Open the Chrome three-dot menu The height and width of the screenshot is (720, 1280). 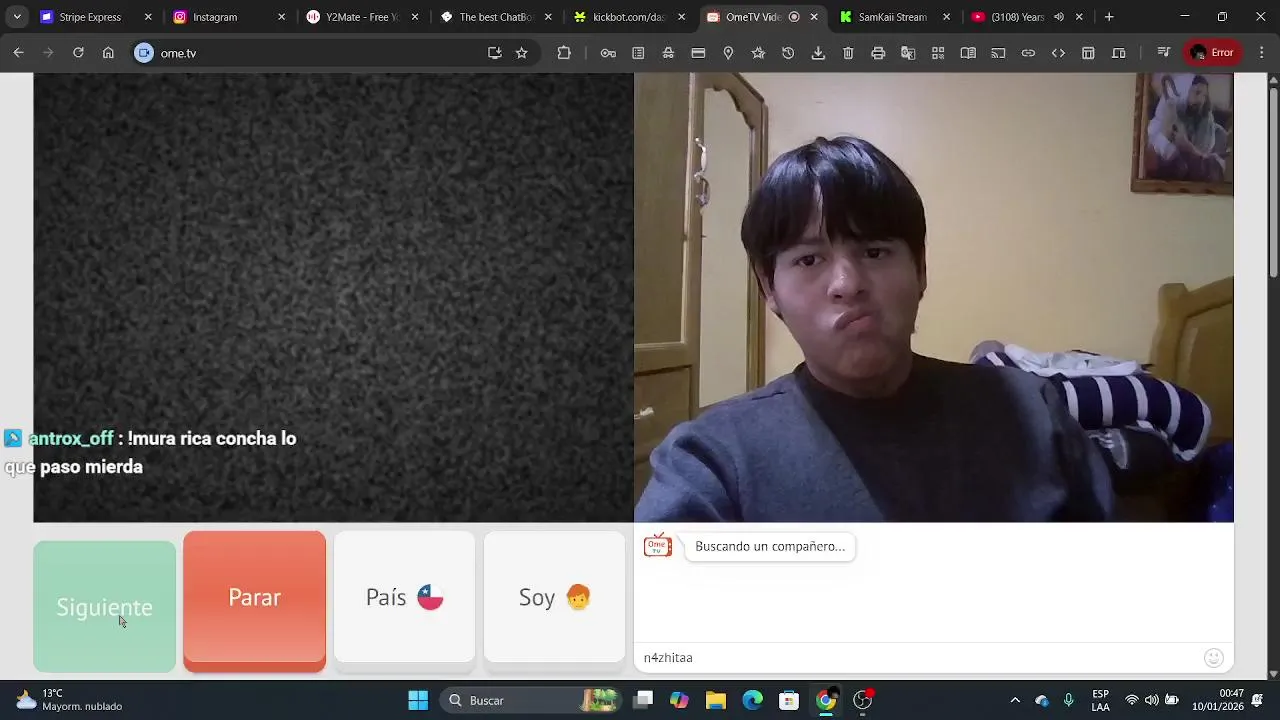point(1262,53)
